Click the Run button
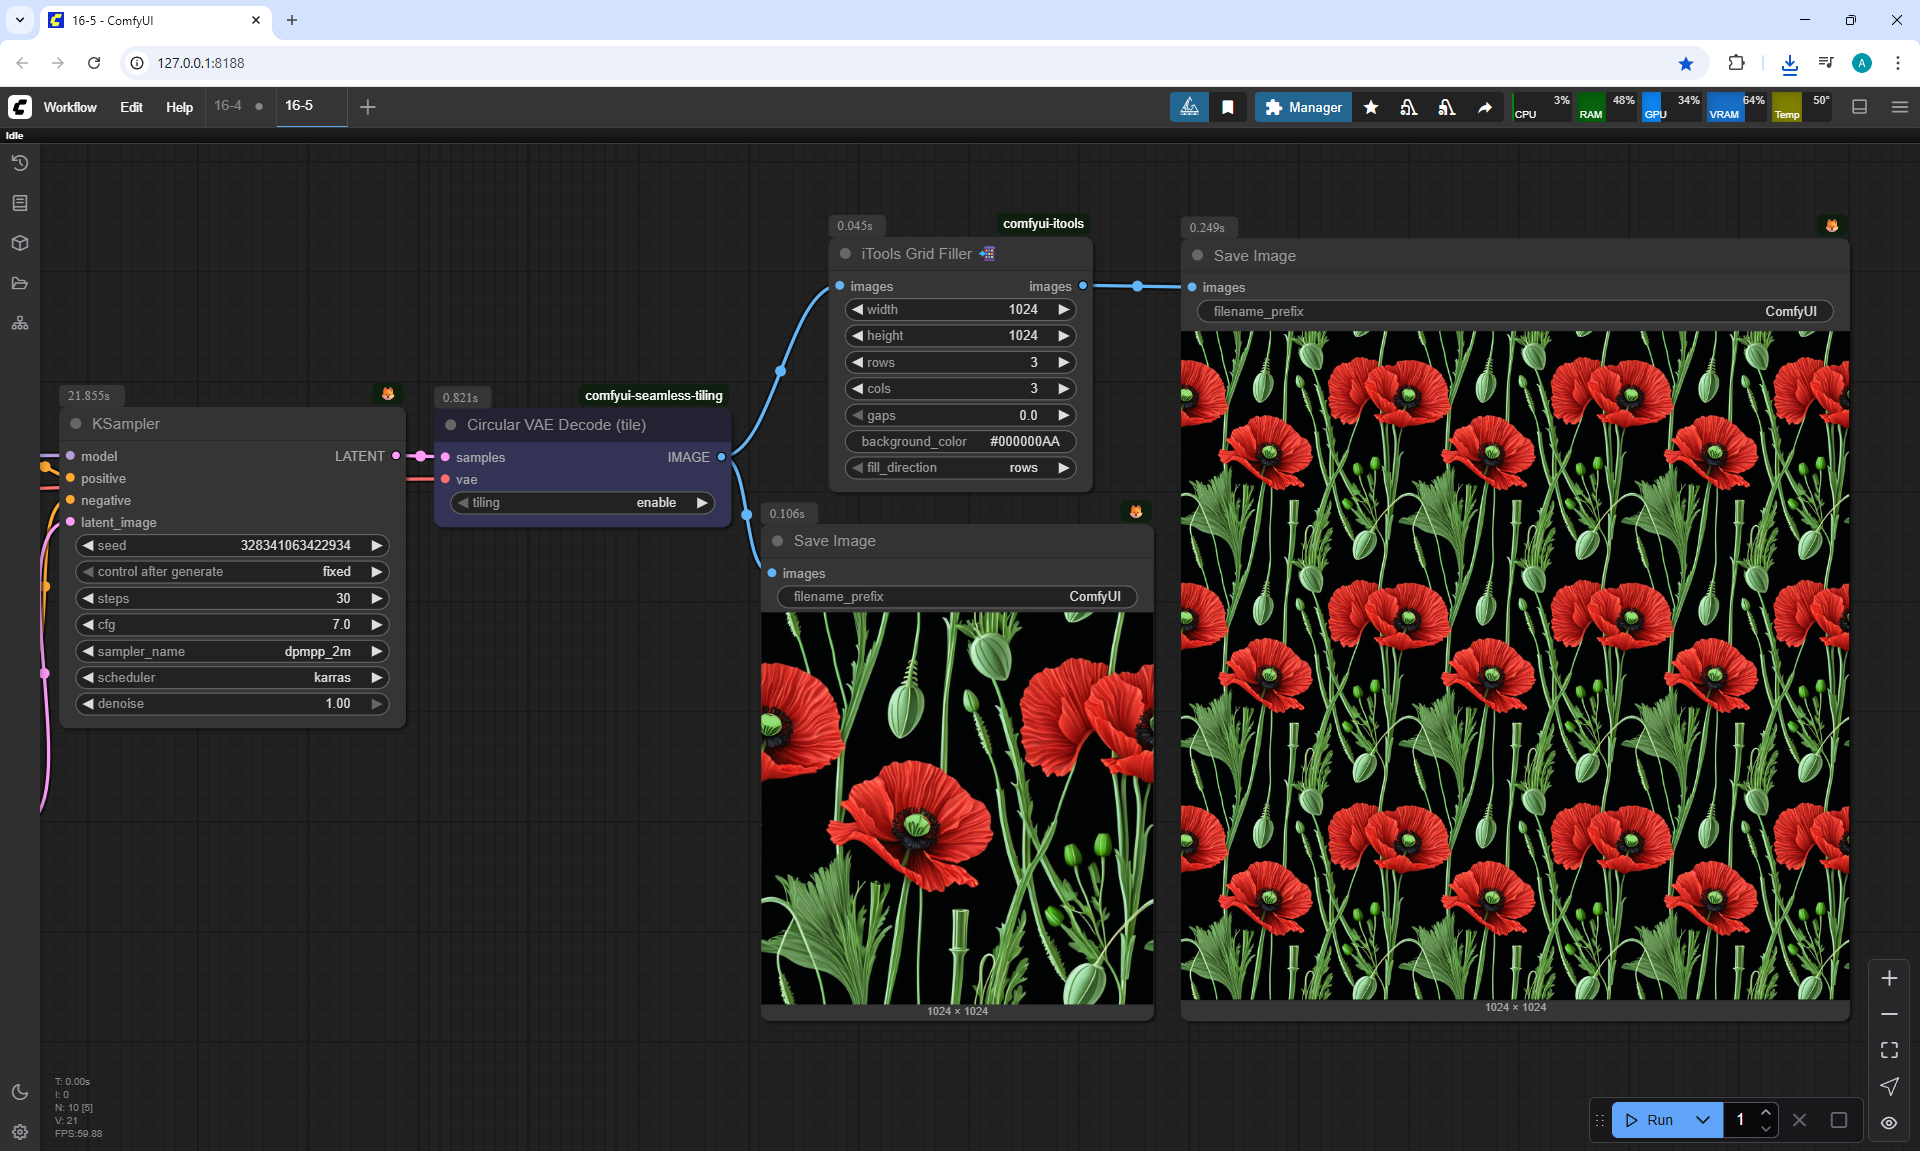The image size is (1920, 1151). [1650, 1120]
